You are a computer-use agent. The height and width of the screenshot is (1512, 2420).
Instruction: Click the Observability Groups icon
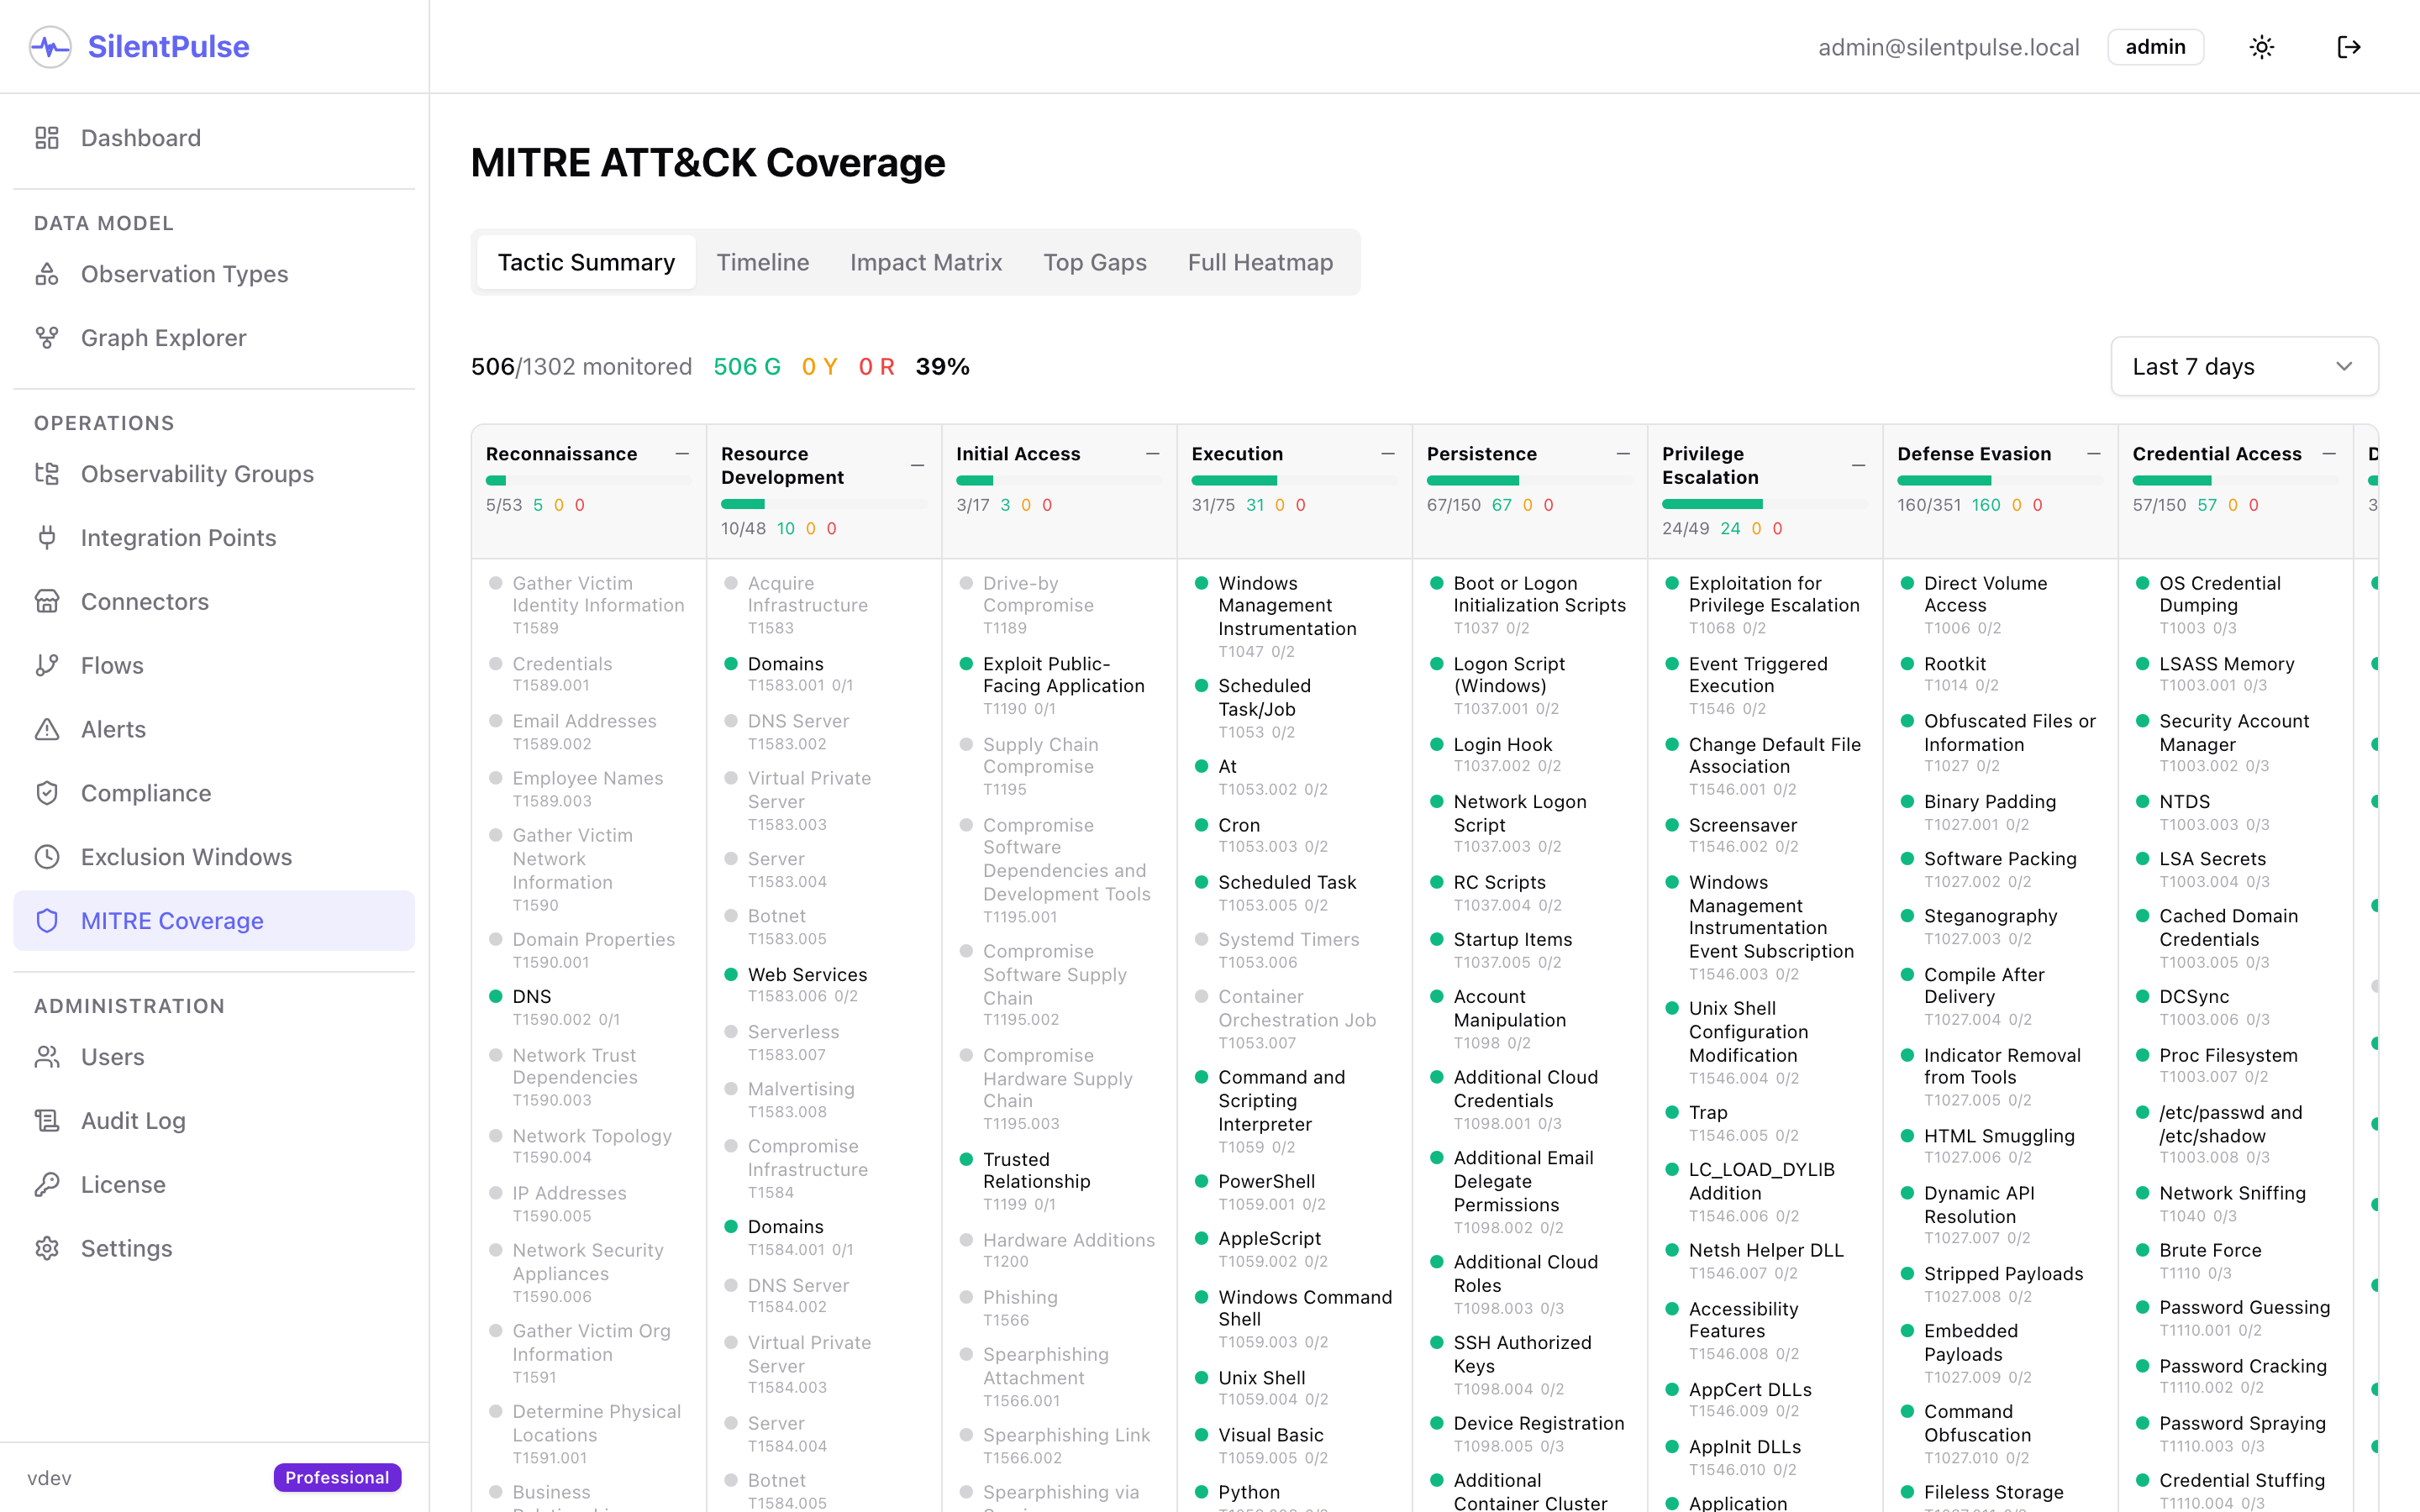47,474
